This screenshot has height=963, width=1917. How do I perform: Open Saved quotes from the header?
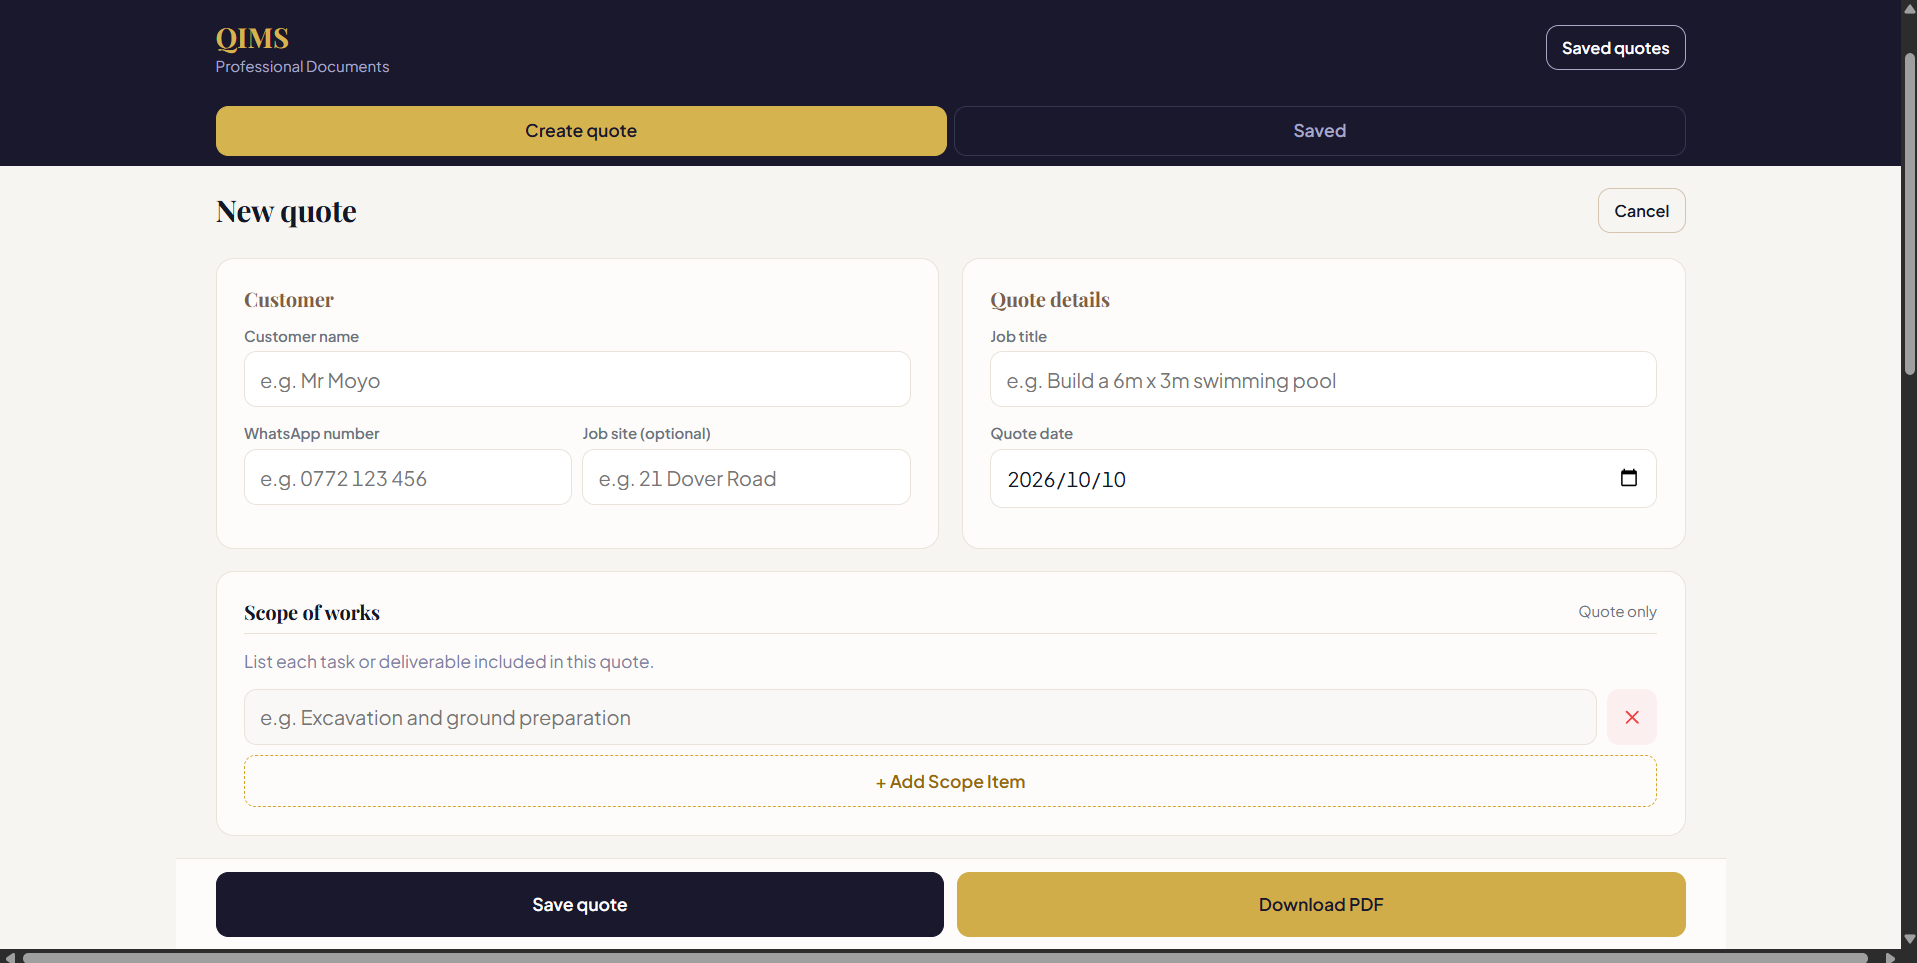[1615, 48]
